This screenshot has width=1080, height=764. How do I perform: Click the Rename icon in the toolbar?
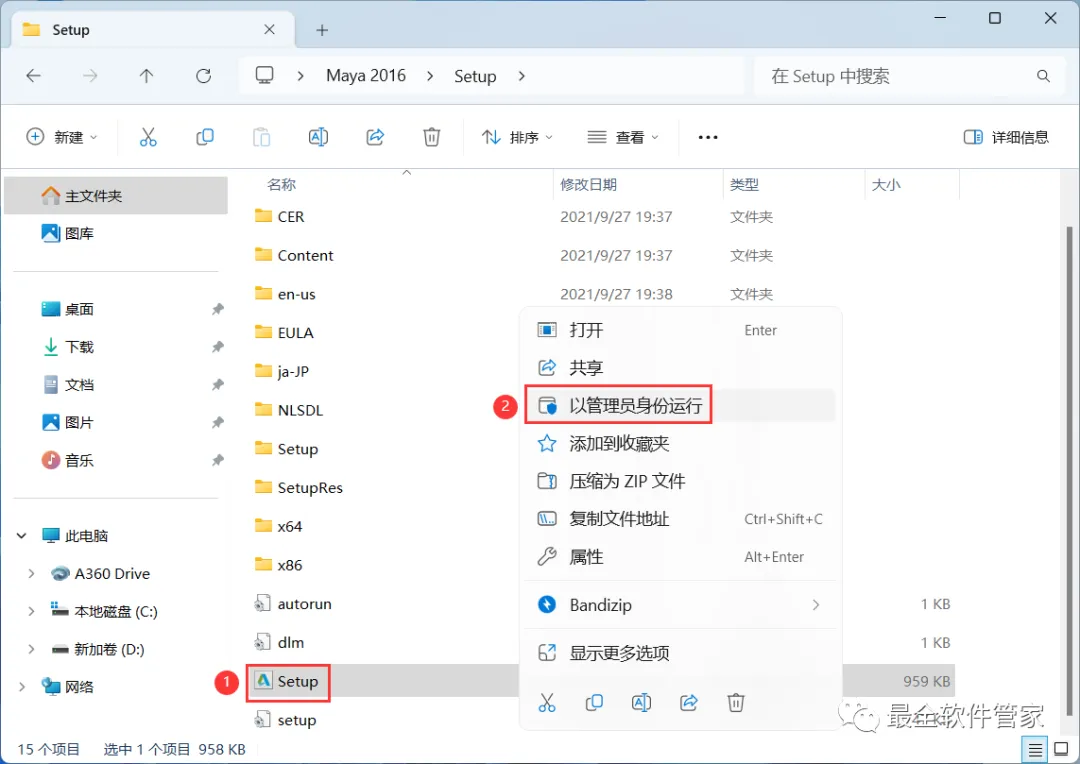[318, 137]
